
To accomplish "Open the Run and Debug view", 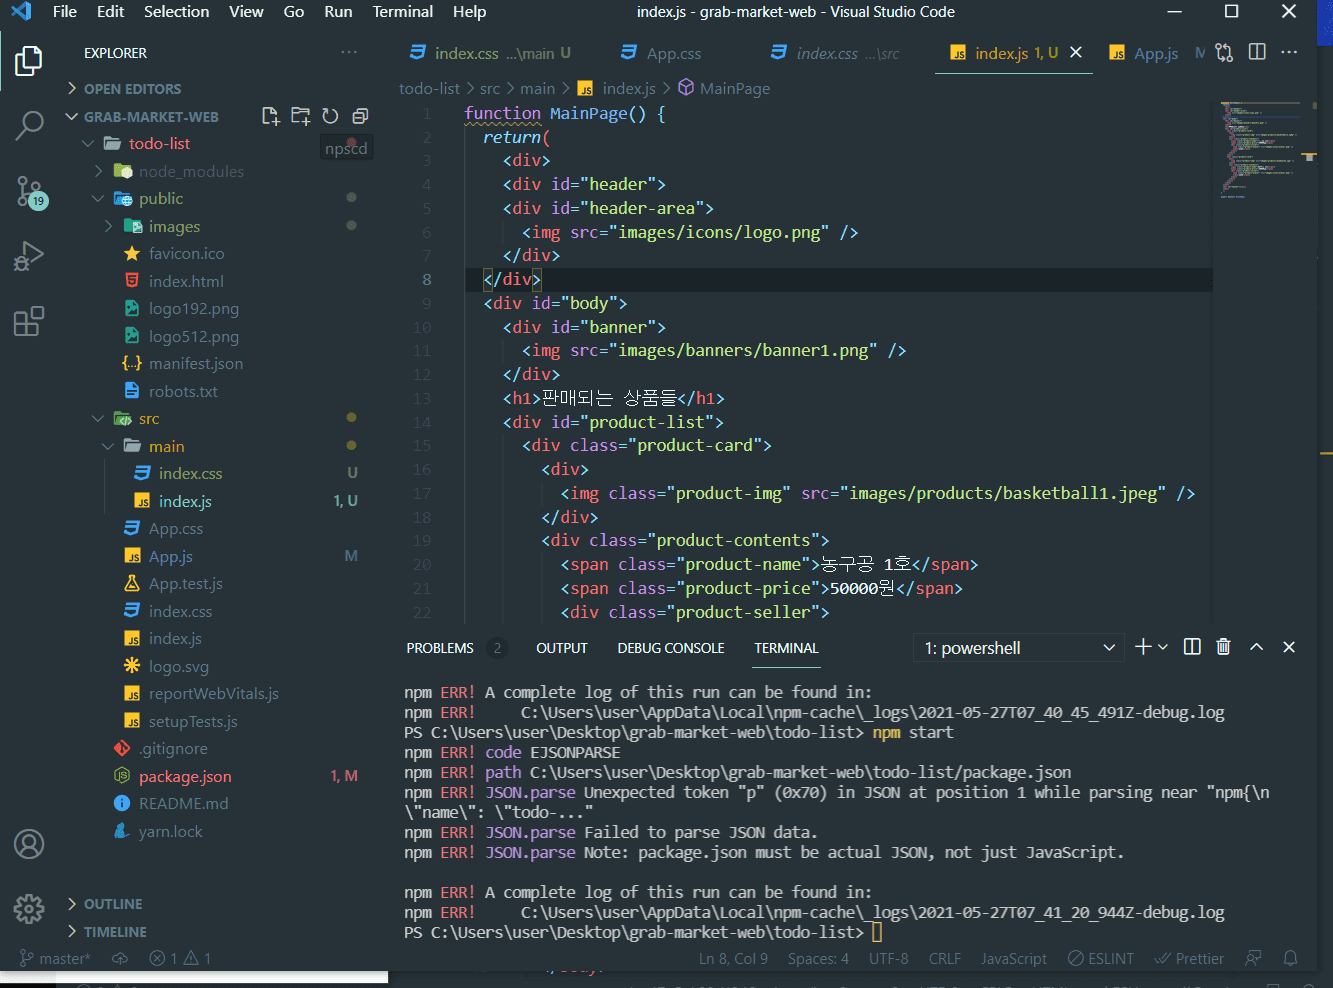I will click(29, 256).
